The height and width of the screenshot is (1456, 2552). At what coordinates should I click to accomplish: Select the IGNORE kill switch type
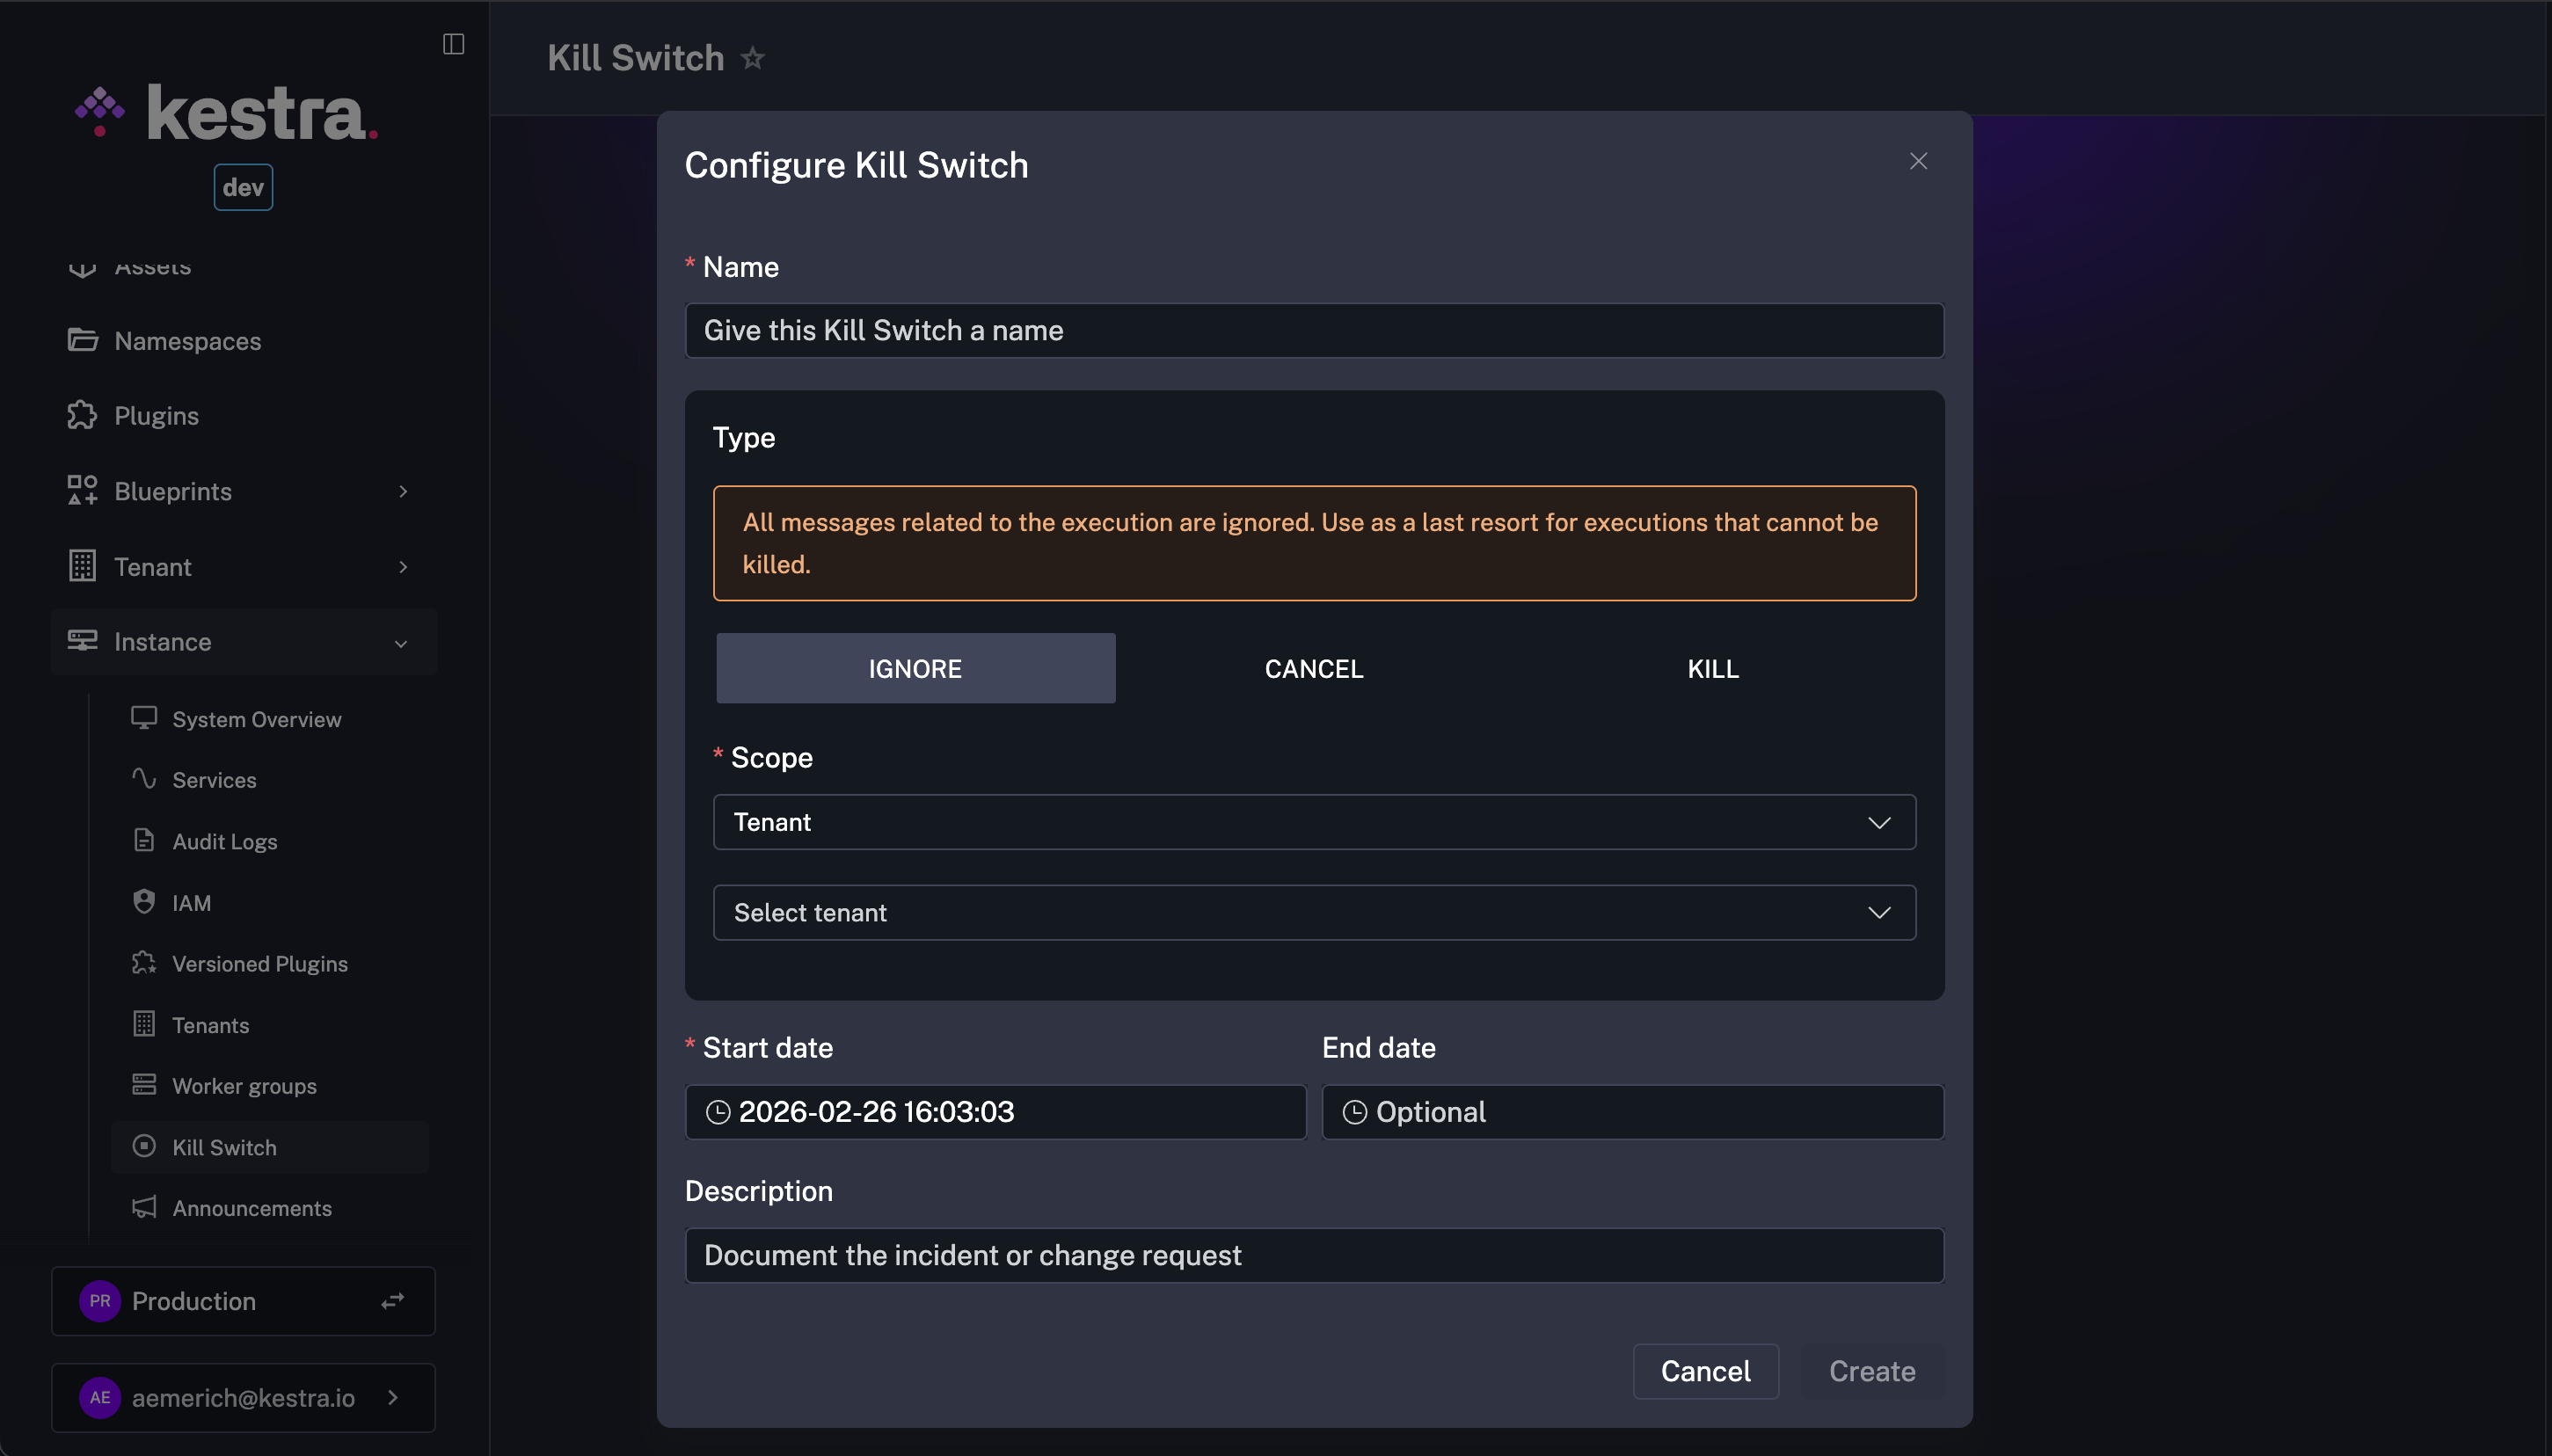point(914,667)
